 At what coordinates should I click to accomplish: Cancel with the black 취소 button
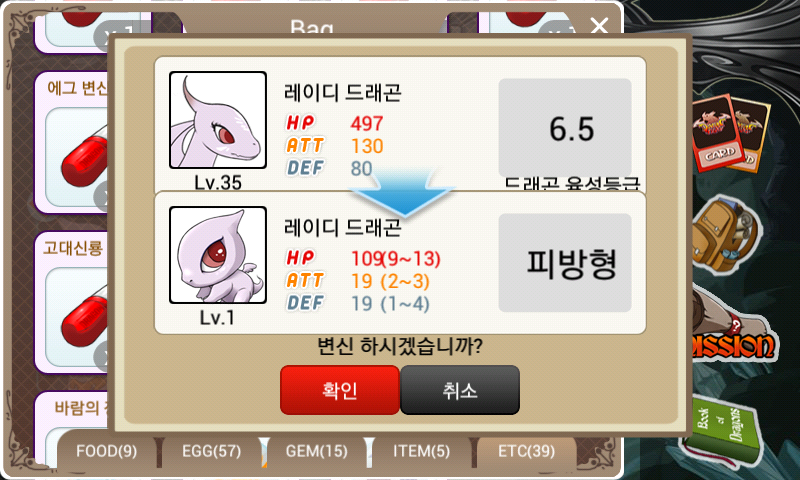point(460,390)
